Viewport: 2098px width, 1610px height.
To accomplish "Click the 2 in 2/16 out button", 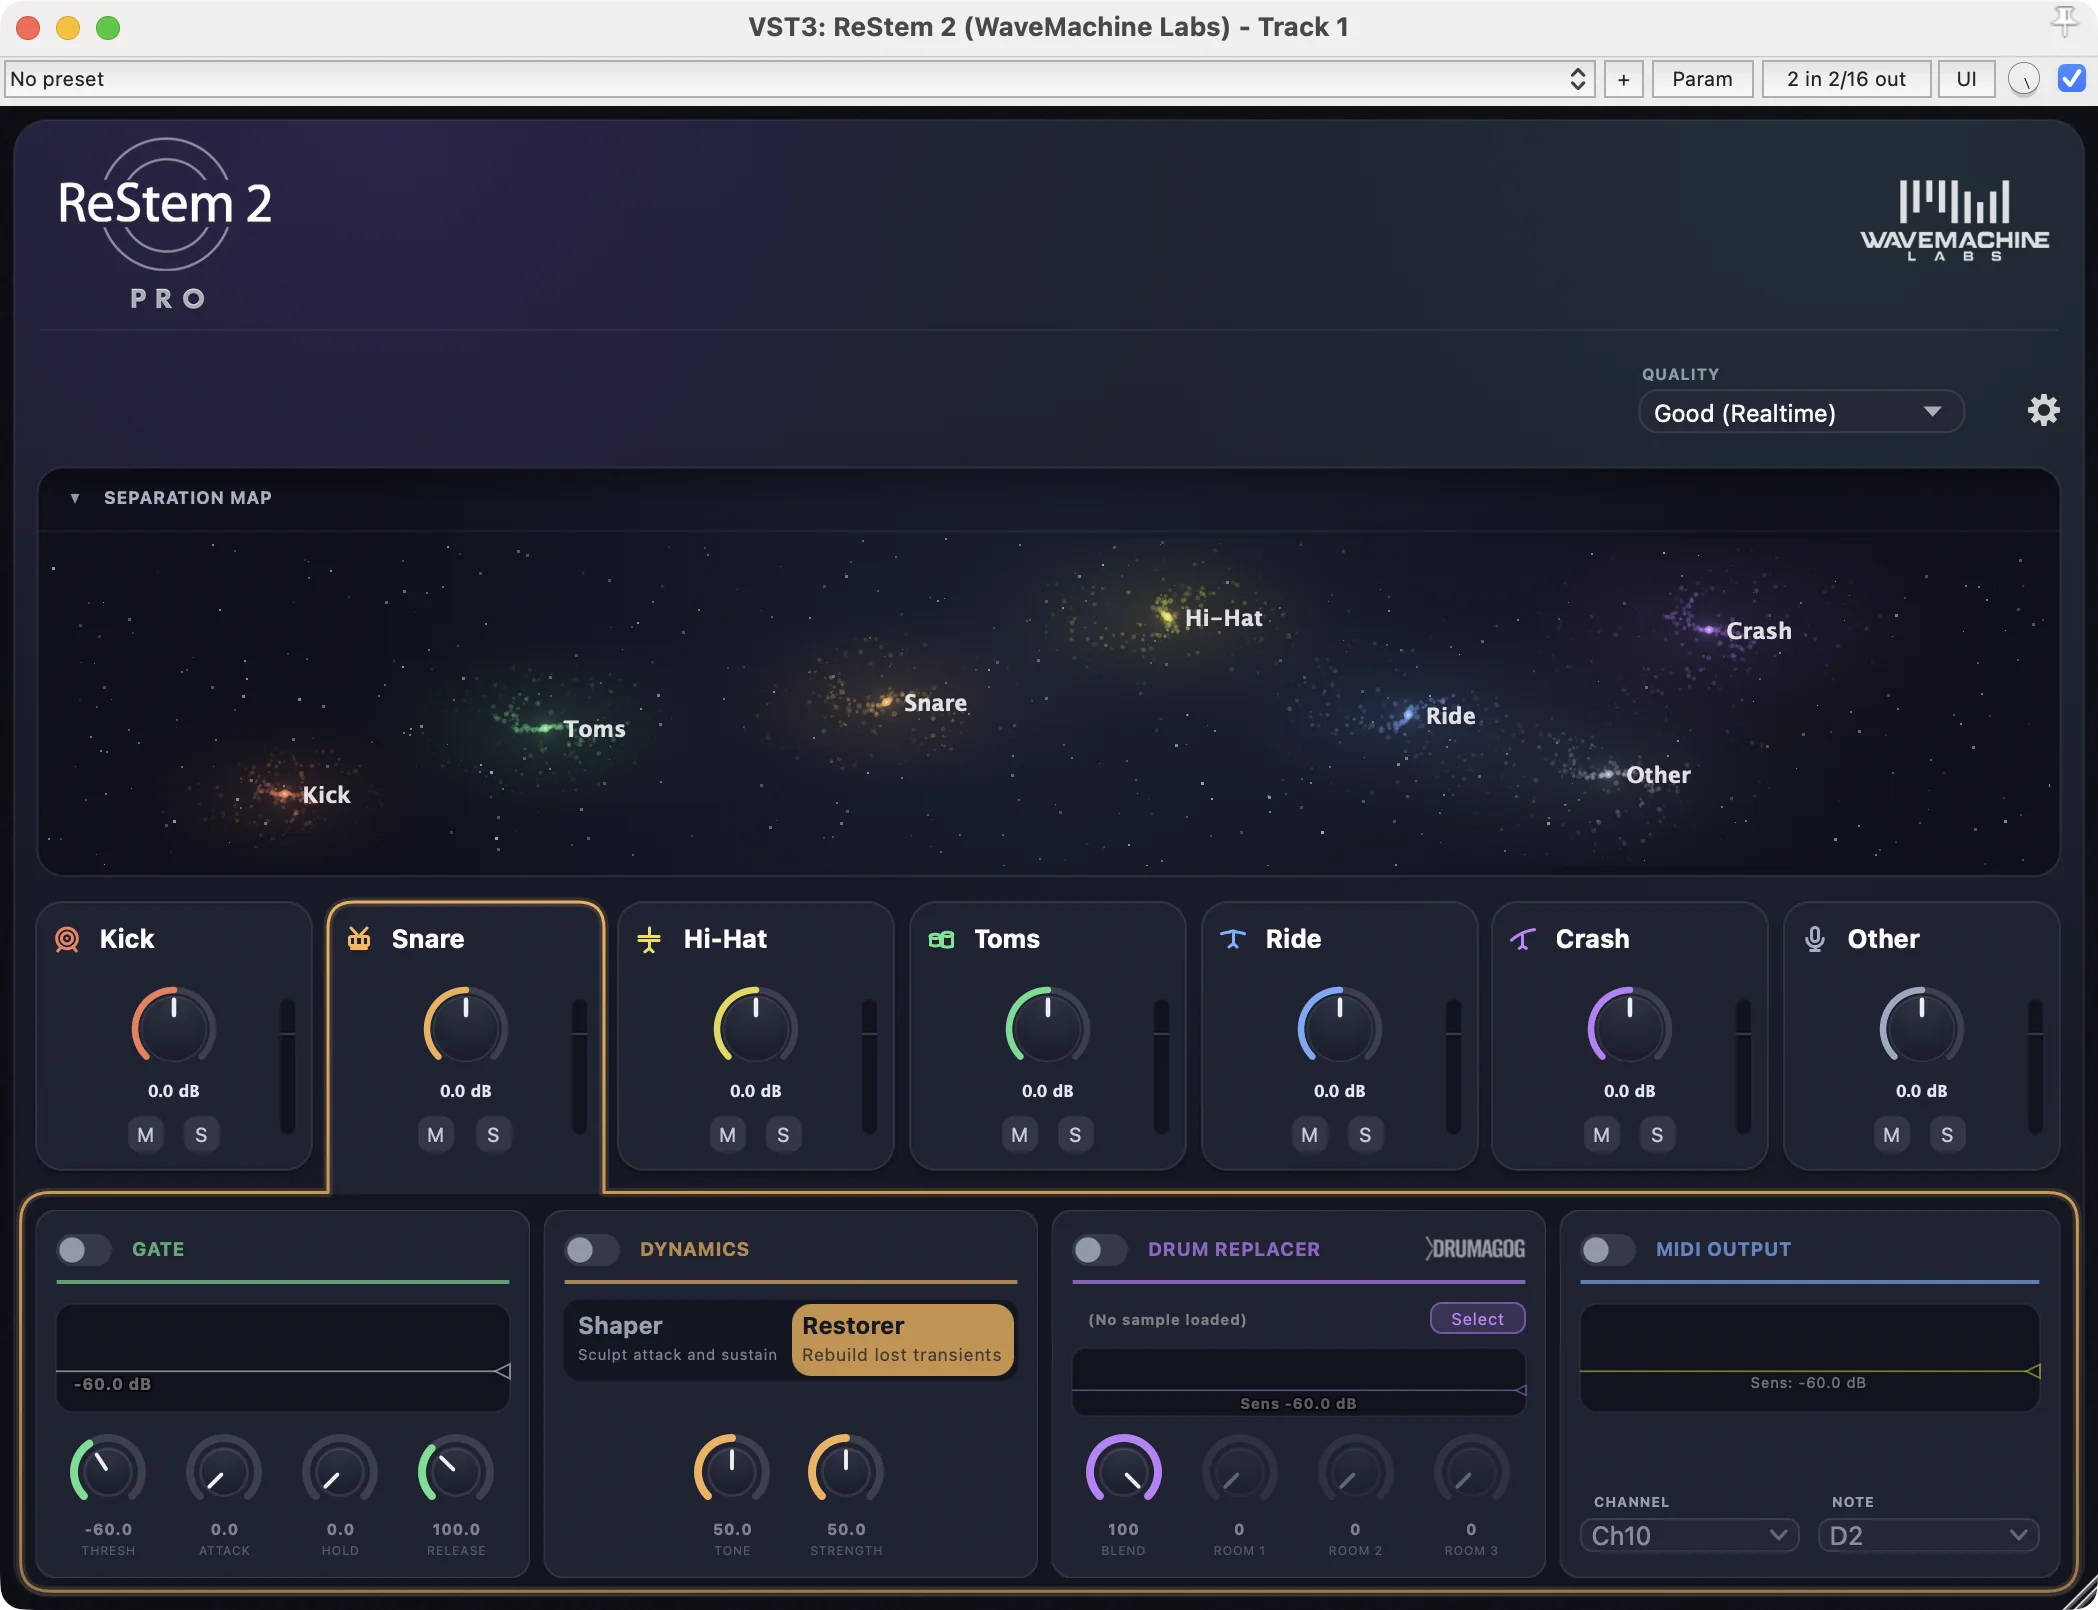I will tap(1846, 79).
